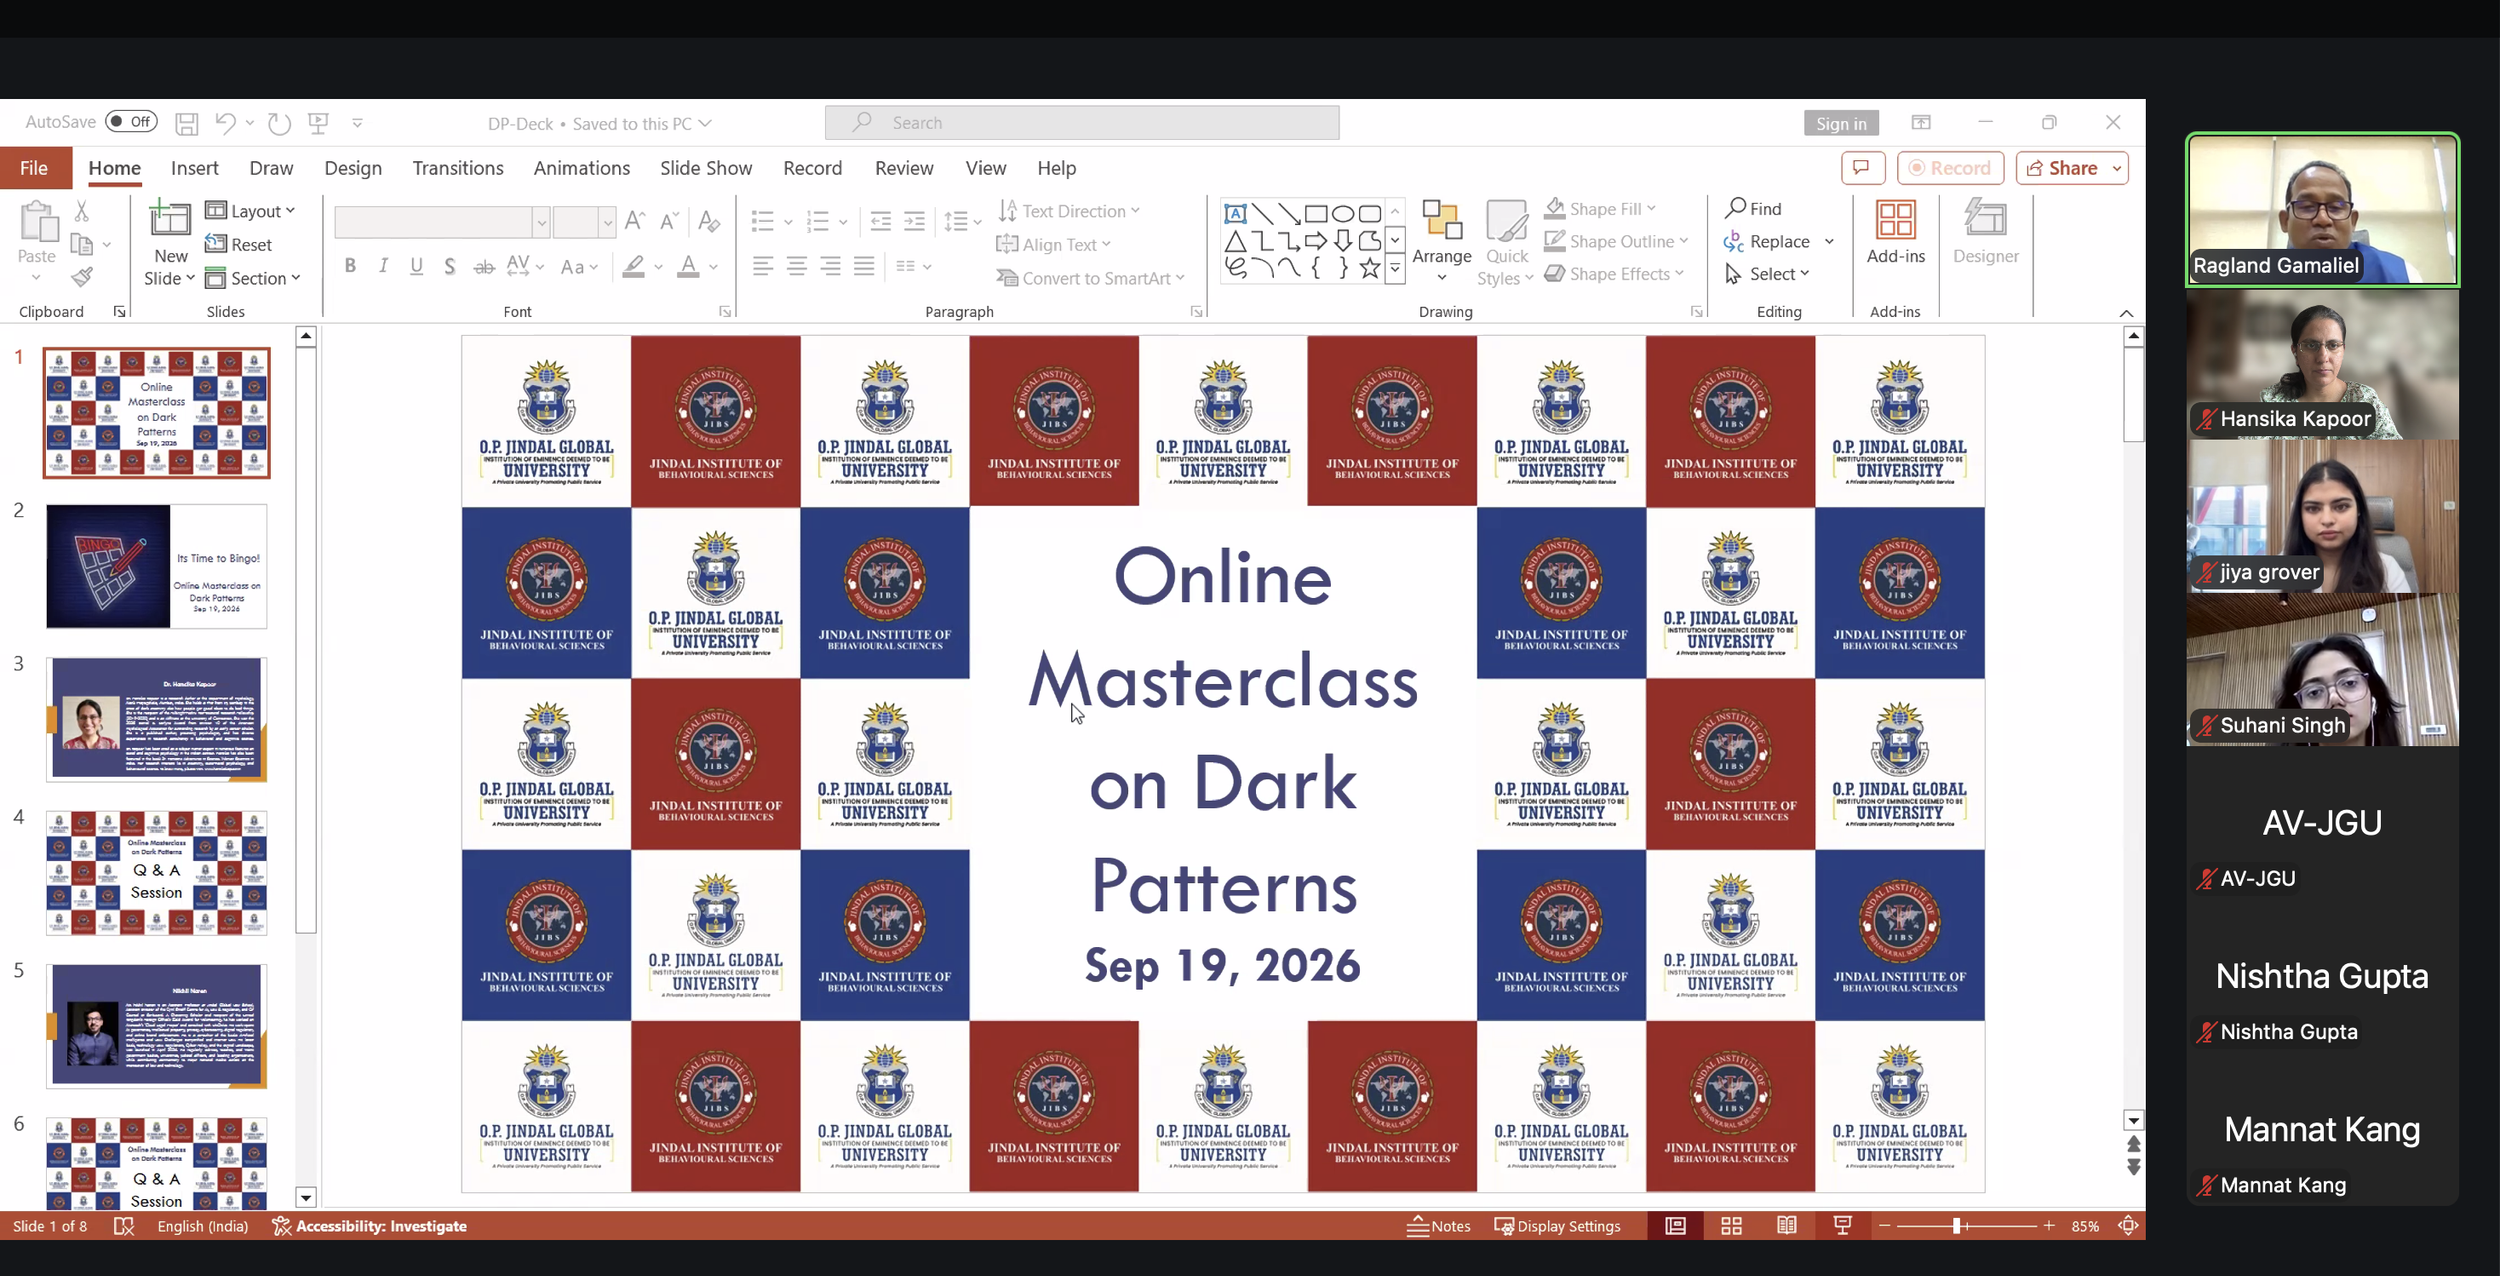
Task: Toggle the AutoSave switch
Action: point(132,122)
